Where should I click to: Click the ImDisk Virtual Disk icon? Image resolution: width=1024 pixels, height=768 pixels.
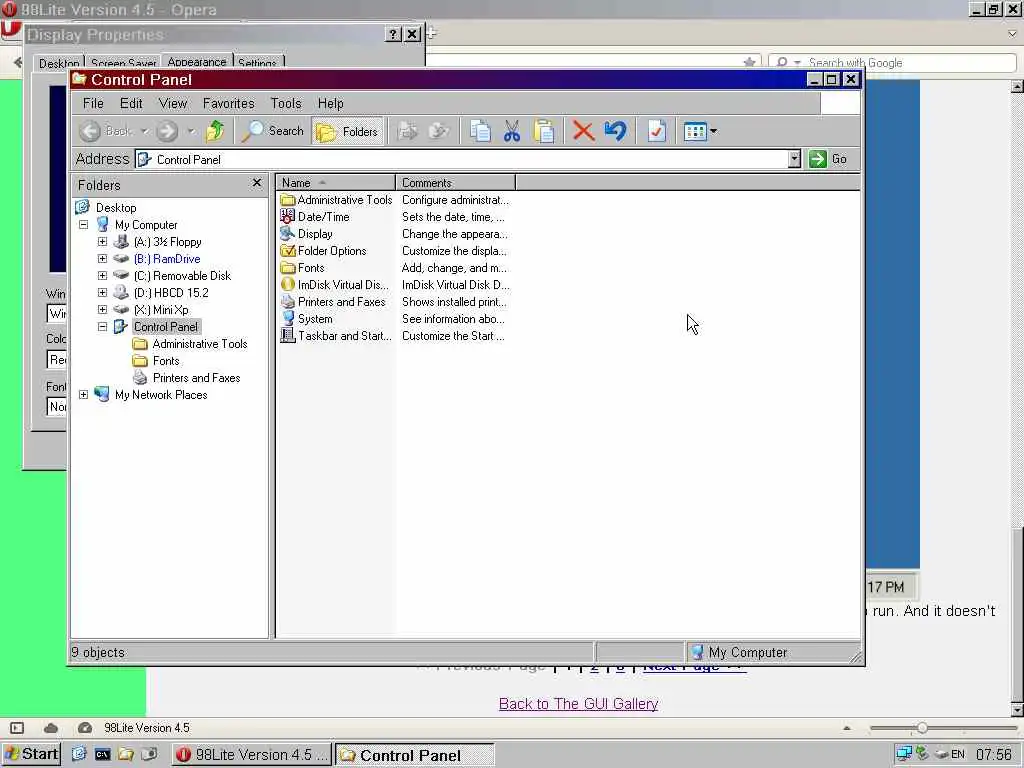coord(287,285)
